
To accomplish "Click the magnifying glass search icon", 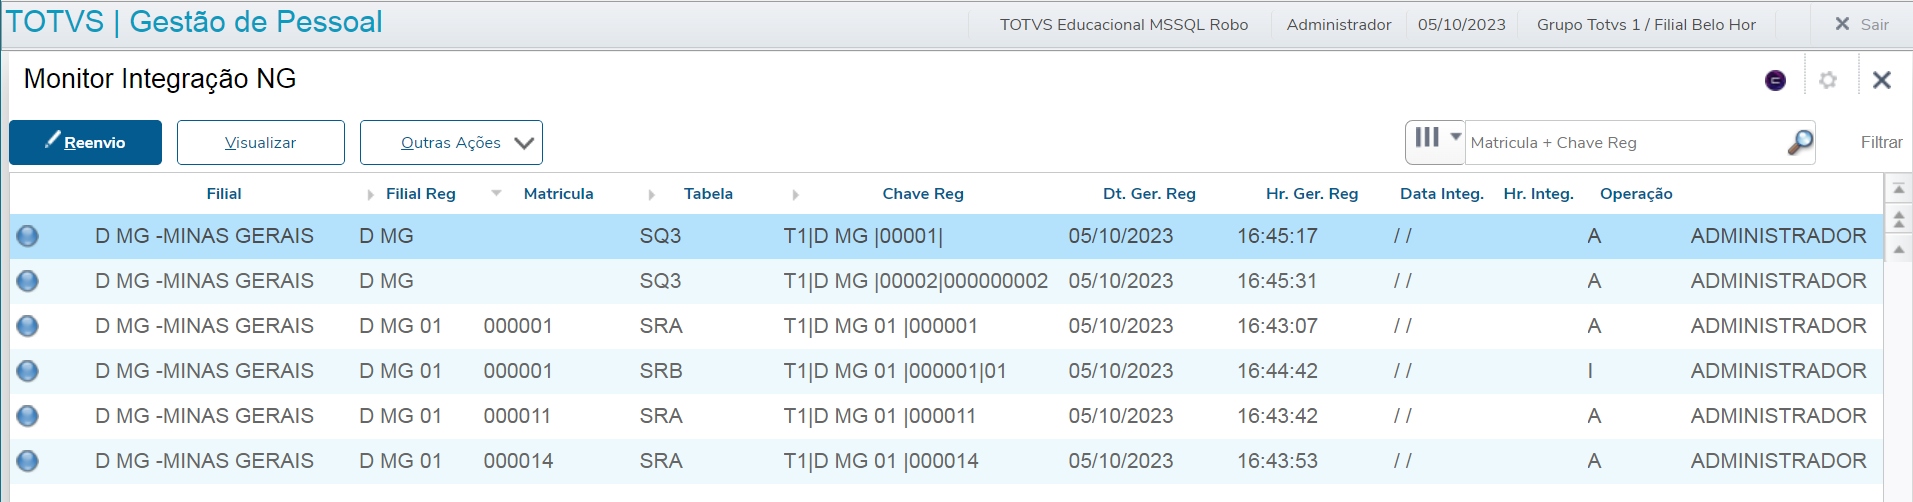I will (1800, 142).
